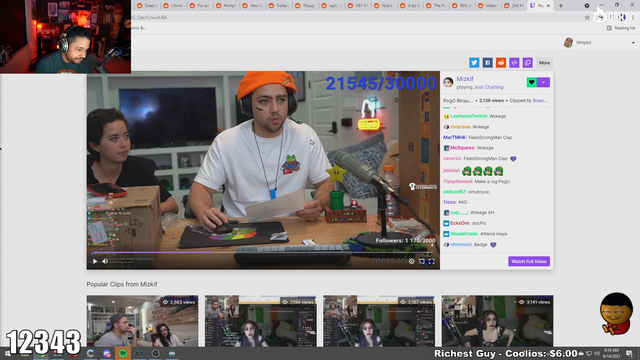Share clip on Facebook icon
The height and width of the screenshot is (360, 640).
[487, 62]
